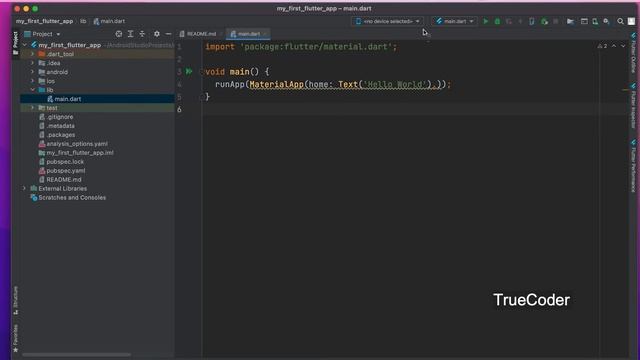Place cursor on empty line 6

pos(400,109)
